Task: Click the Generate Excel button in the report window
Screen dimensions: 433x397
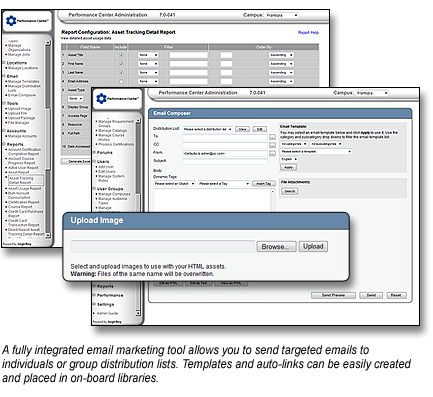Action: (x=76, y=161)
